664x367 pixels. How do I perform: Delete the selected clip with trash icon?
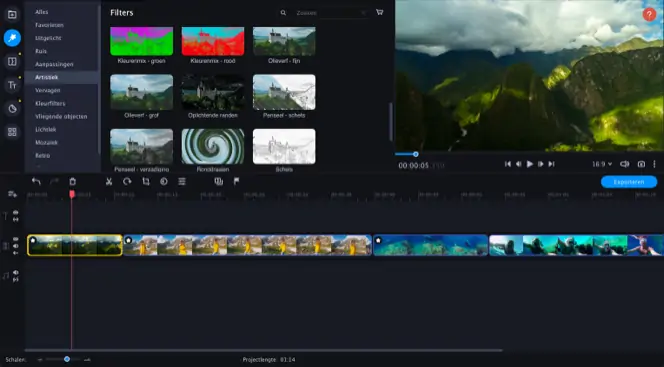72,182
